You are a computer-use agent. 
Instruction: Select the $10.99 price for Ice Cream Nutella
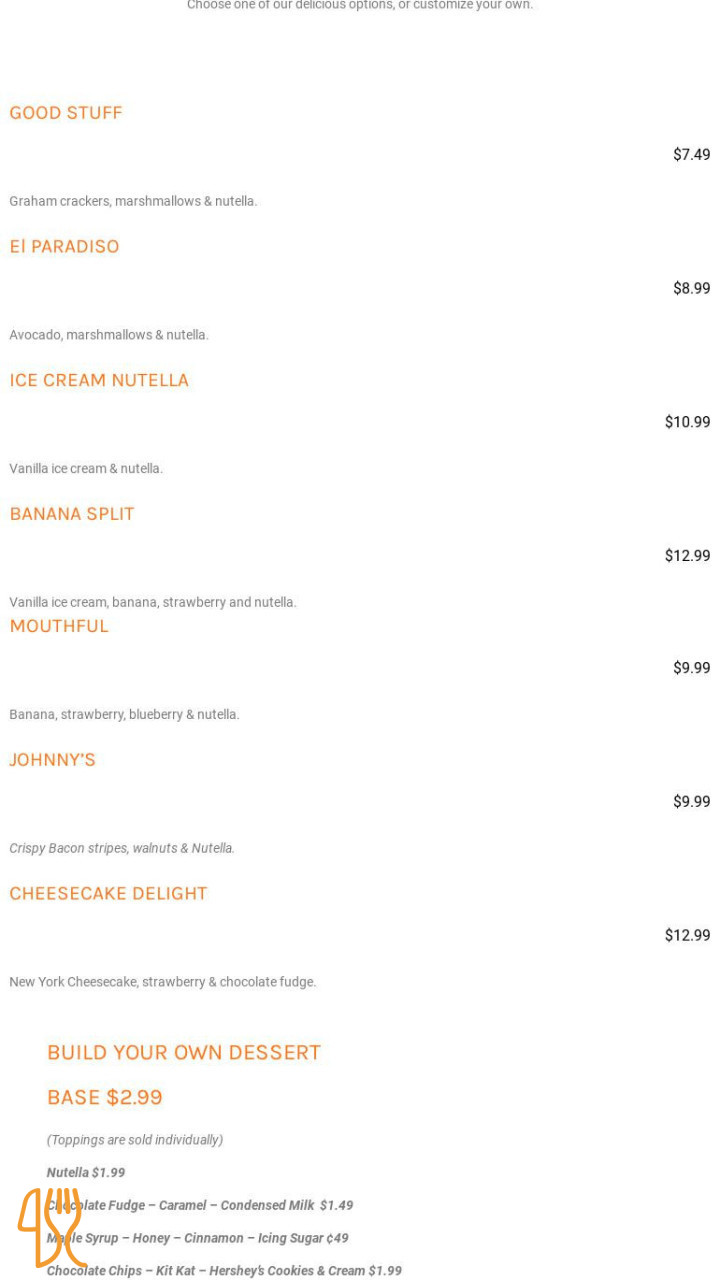pyautogui.click(x=687, y=422)
